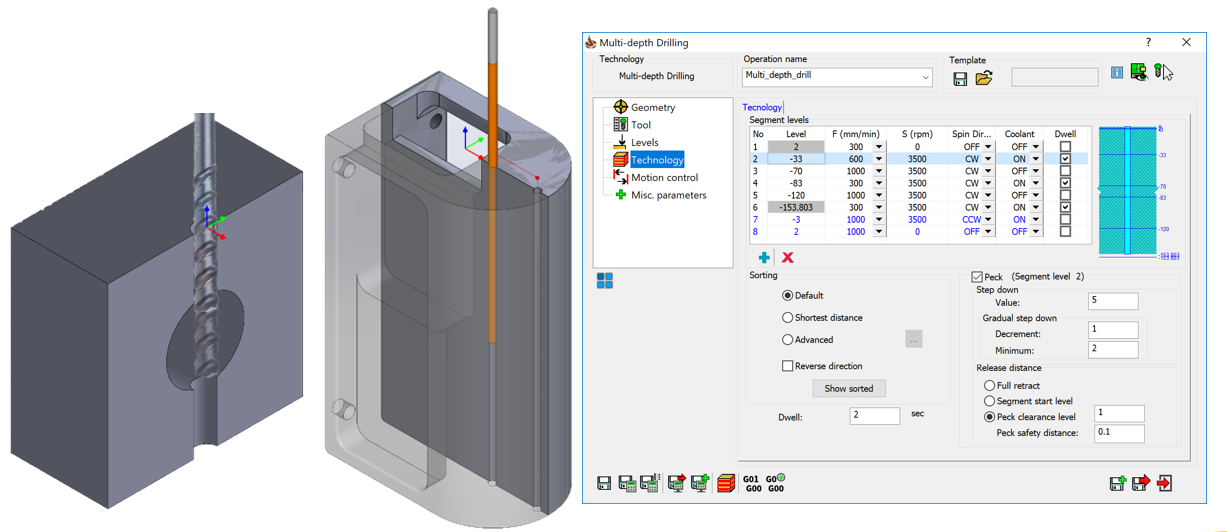Open Spin Direction dropdown for segment 7
Image resolution: width=1227 pixels, height=532 pixels.
pyautogui.click(x=988, y=220)
